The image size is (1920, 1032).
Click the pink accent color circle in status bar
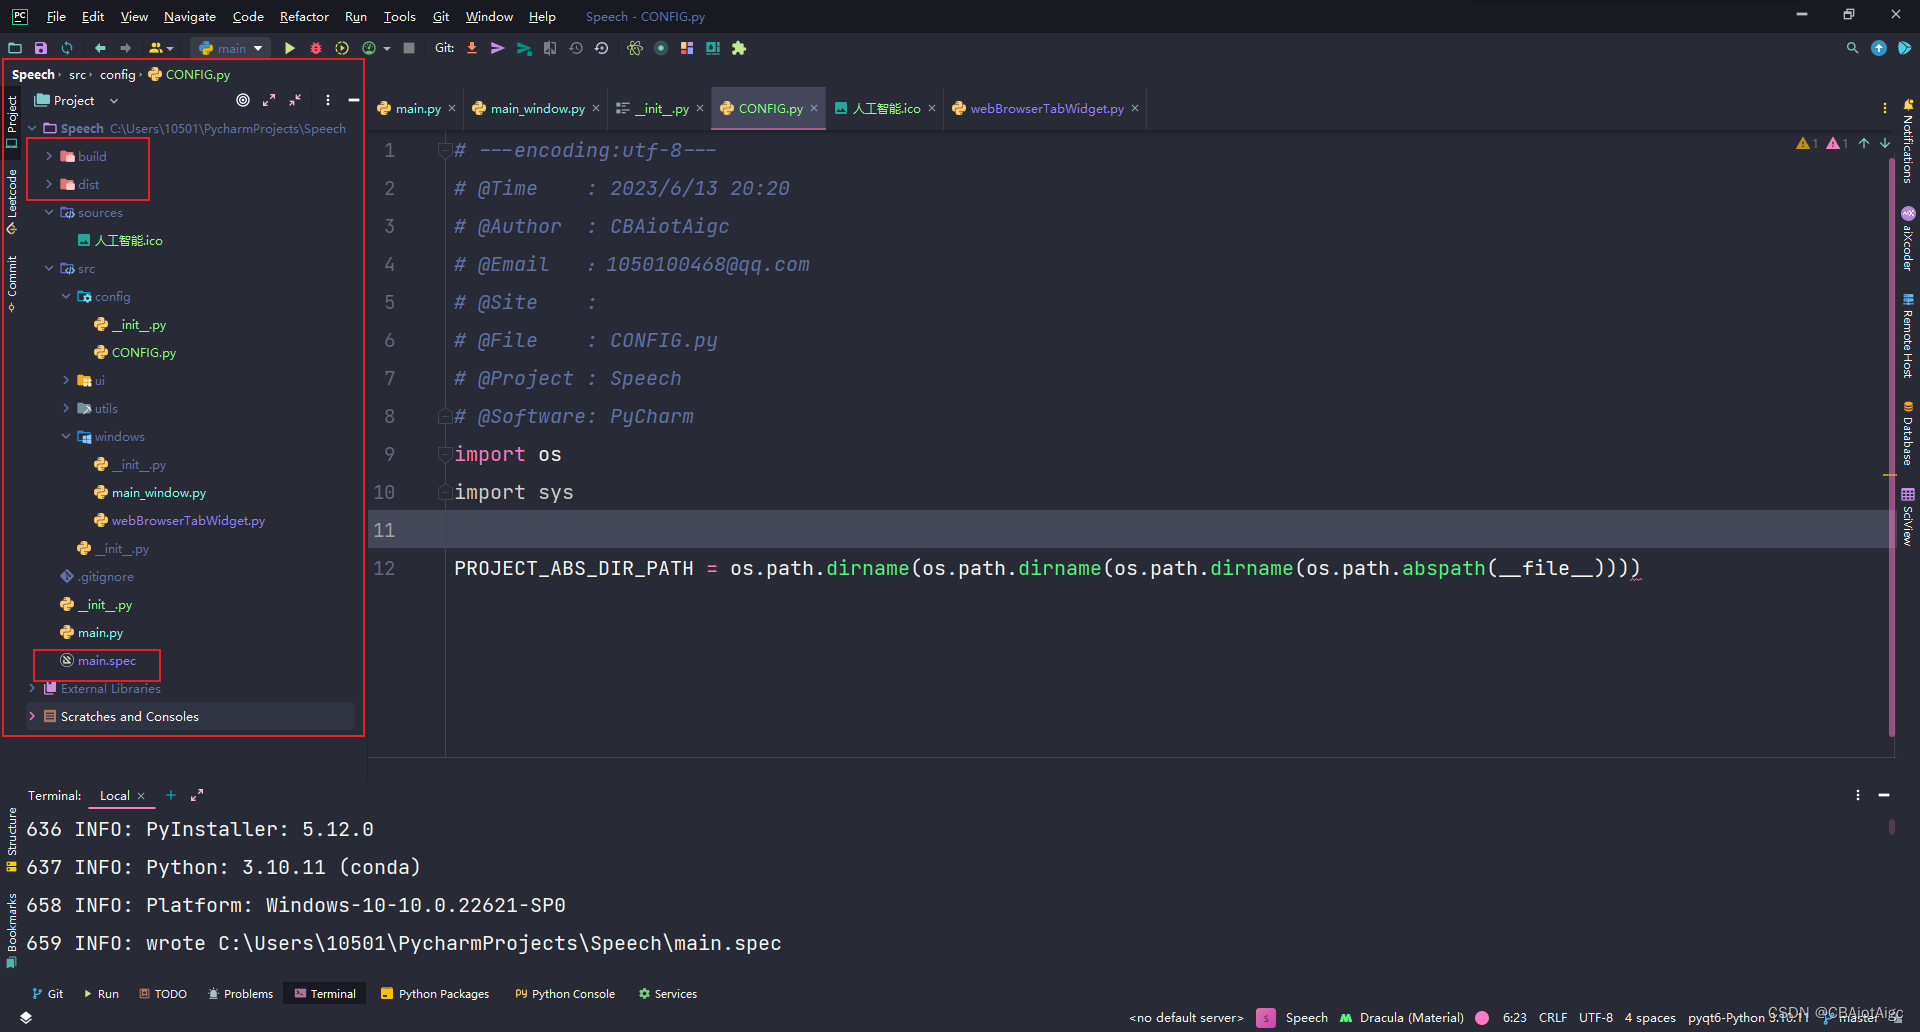1482,1017
